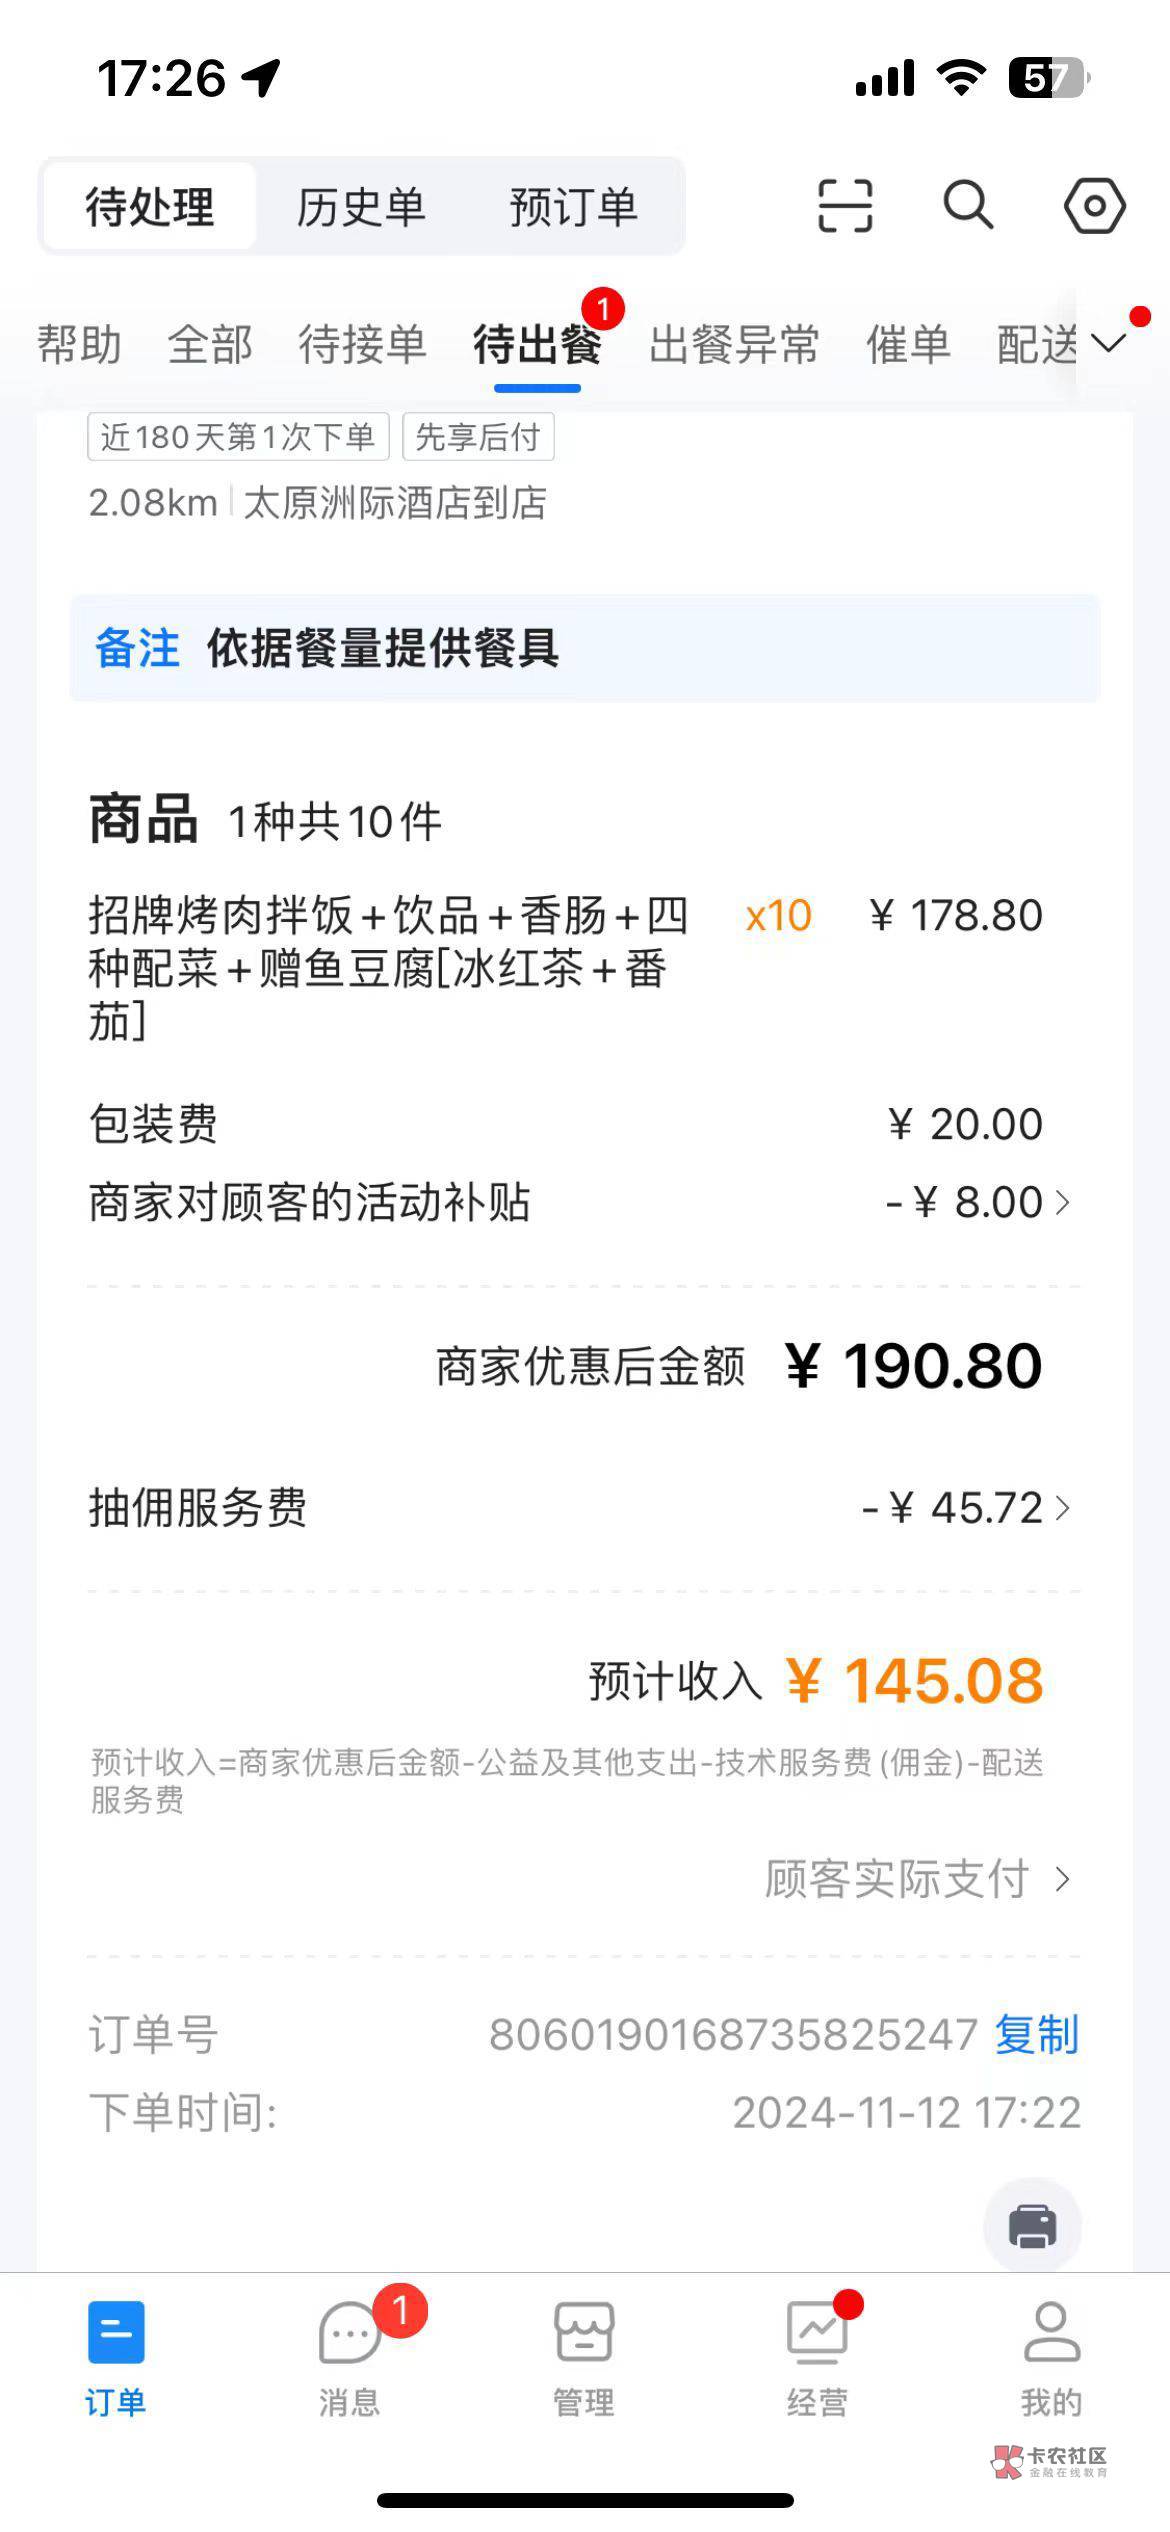Tap the scan QR code icon

845,206
